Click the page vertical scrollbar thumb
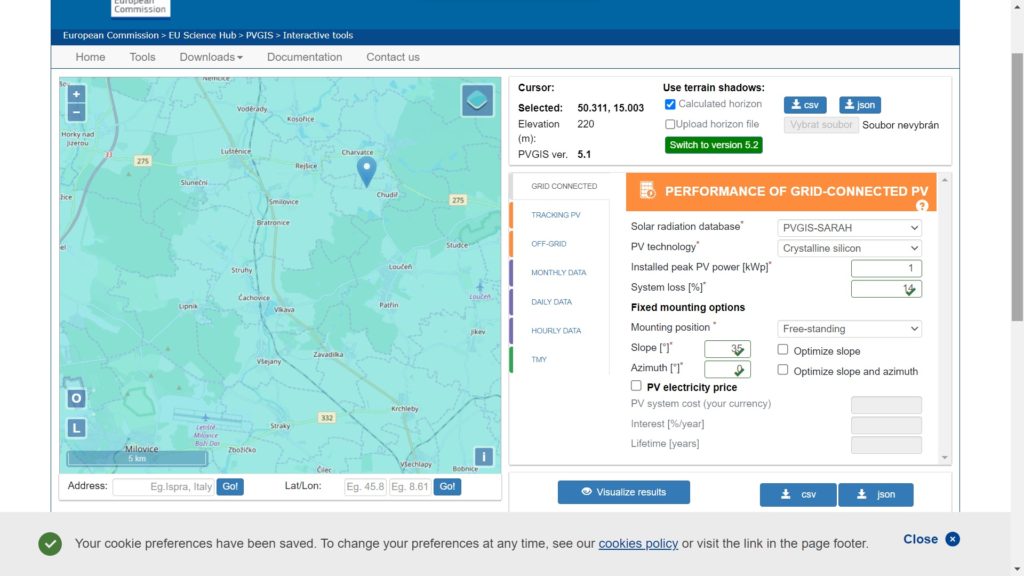The height and width of the screenshot is (576, 1024). (x=1017, y=187)
